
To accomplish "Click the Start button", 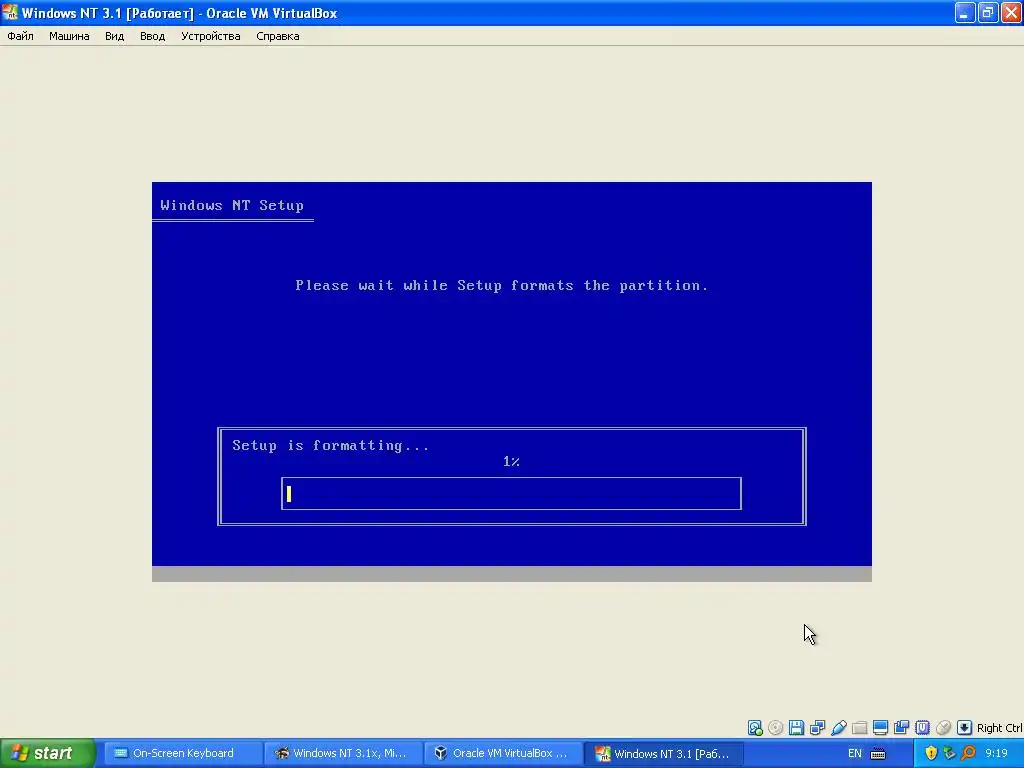I will [x=47, y=753].
